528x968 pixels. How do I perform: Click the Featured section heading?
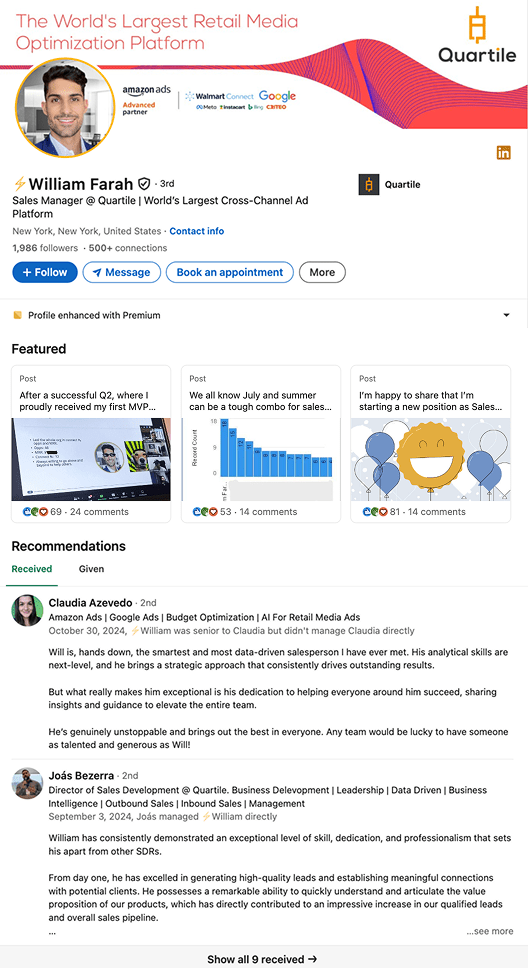coord(39,349)
